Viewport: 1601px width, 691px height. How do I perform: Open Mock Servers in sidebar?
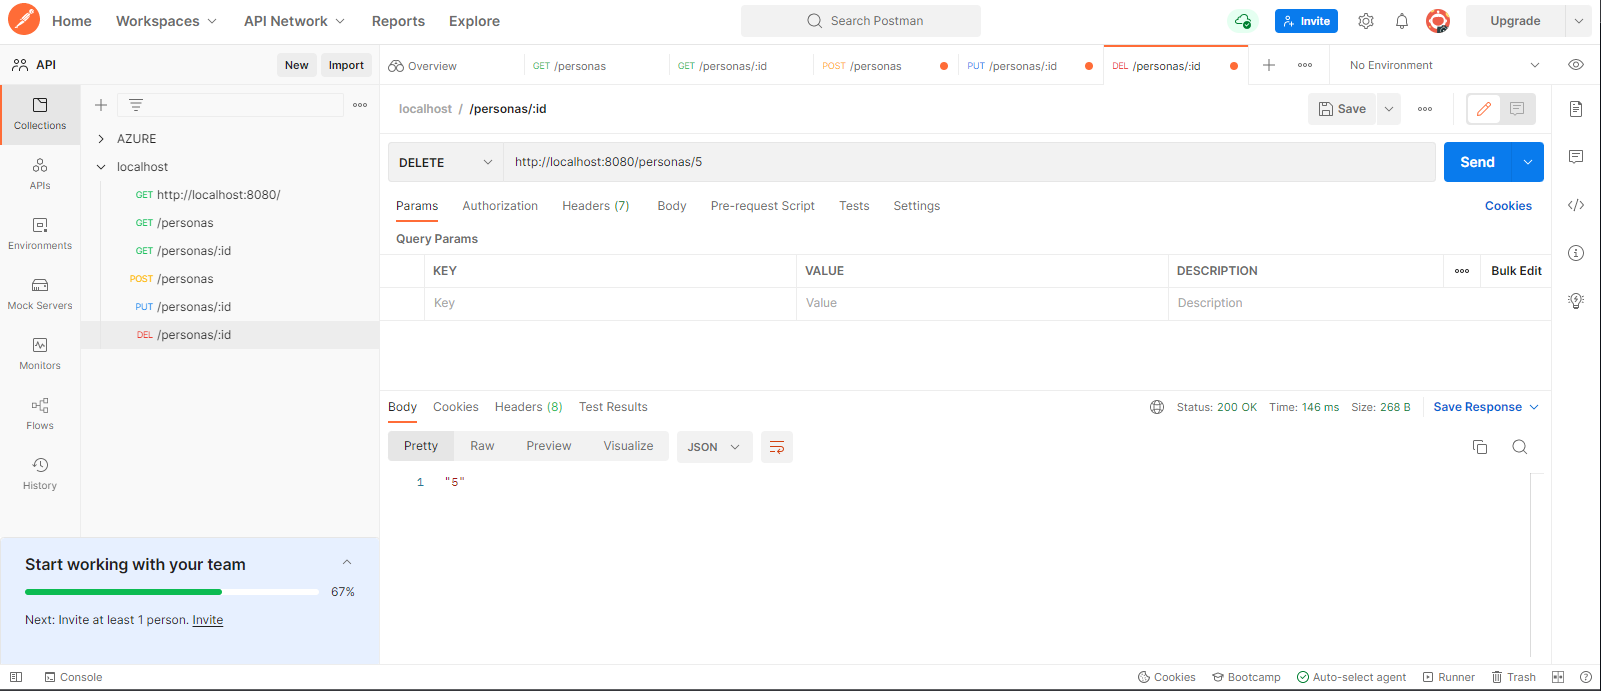click(40, 294)
